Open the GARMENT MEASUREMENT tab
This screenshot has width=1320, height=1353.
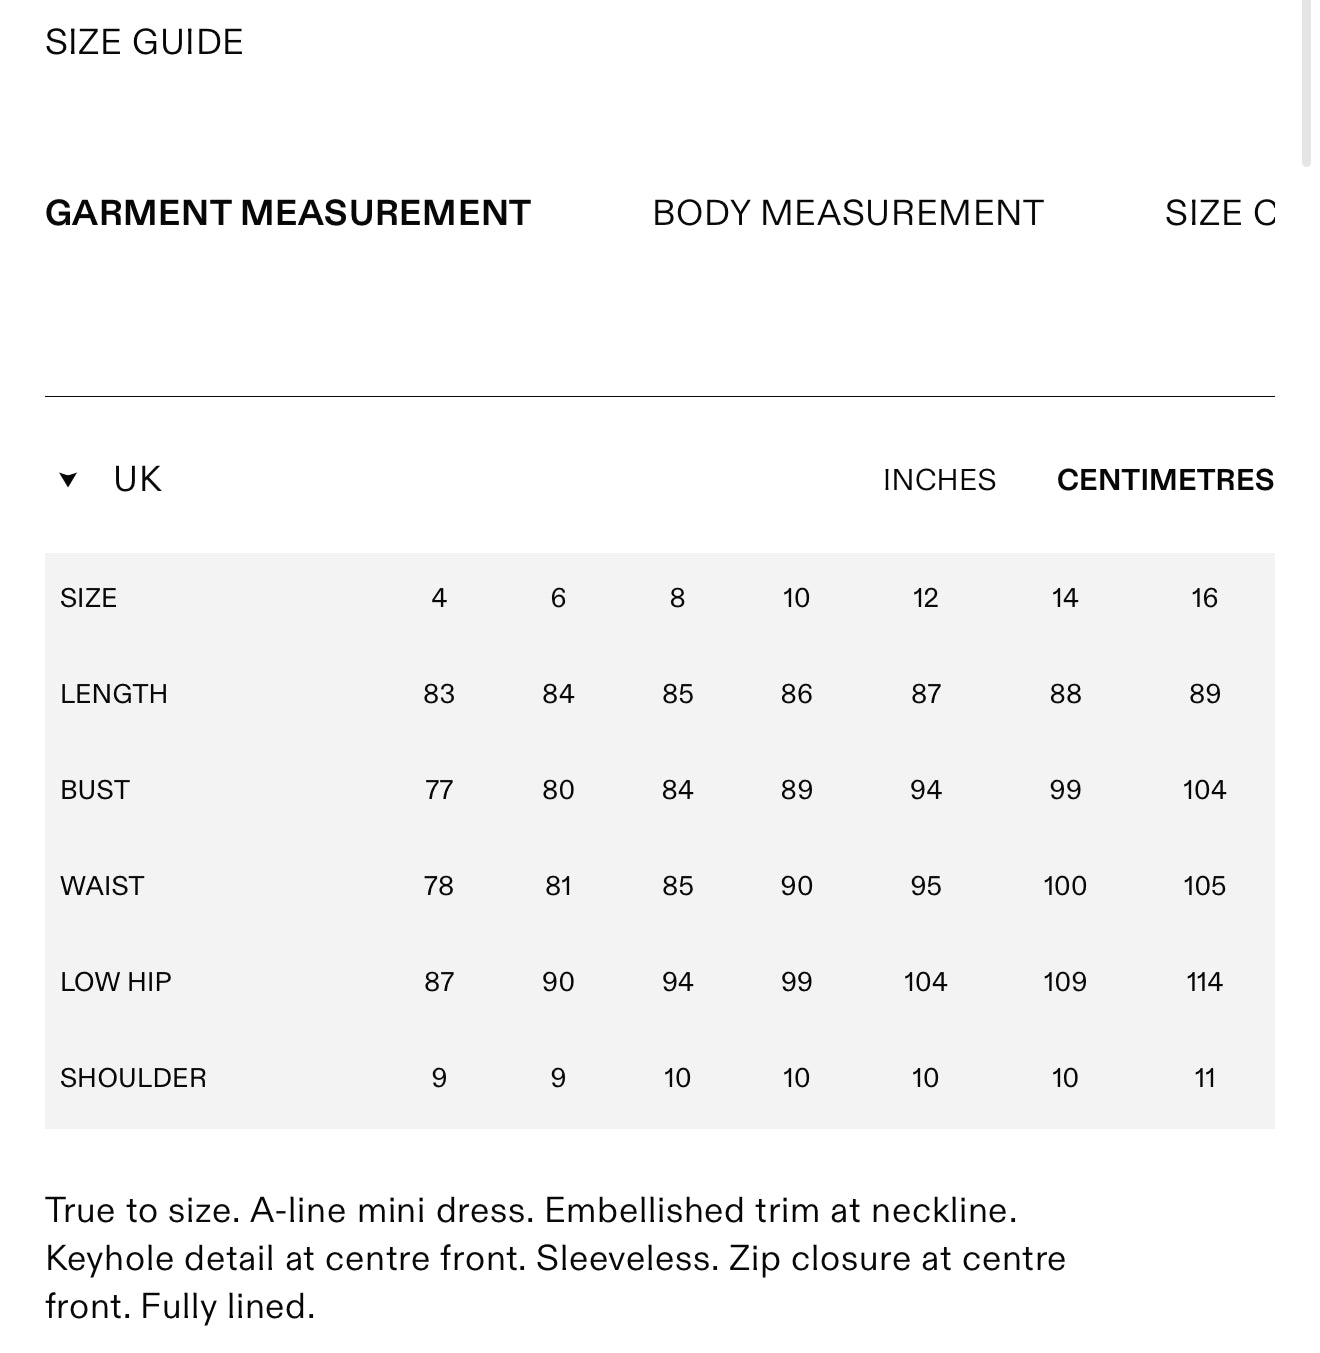pos(288,213)
